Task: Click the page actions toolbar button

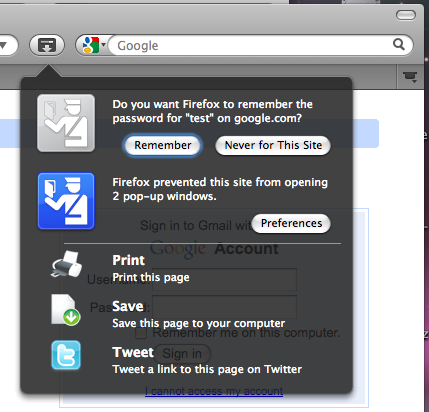Action: [47, 45]
